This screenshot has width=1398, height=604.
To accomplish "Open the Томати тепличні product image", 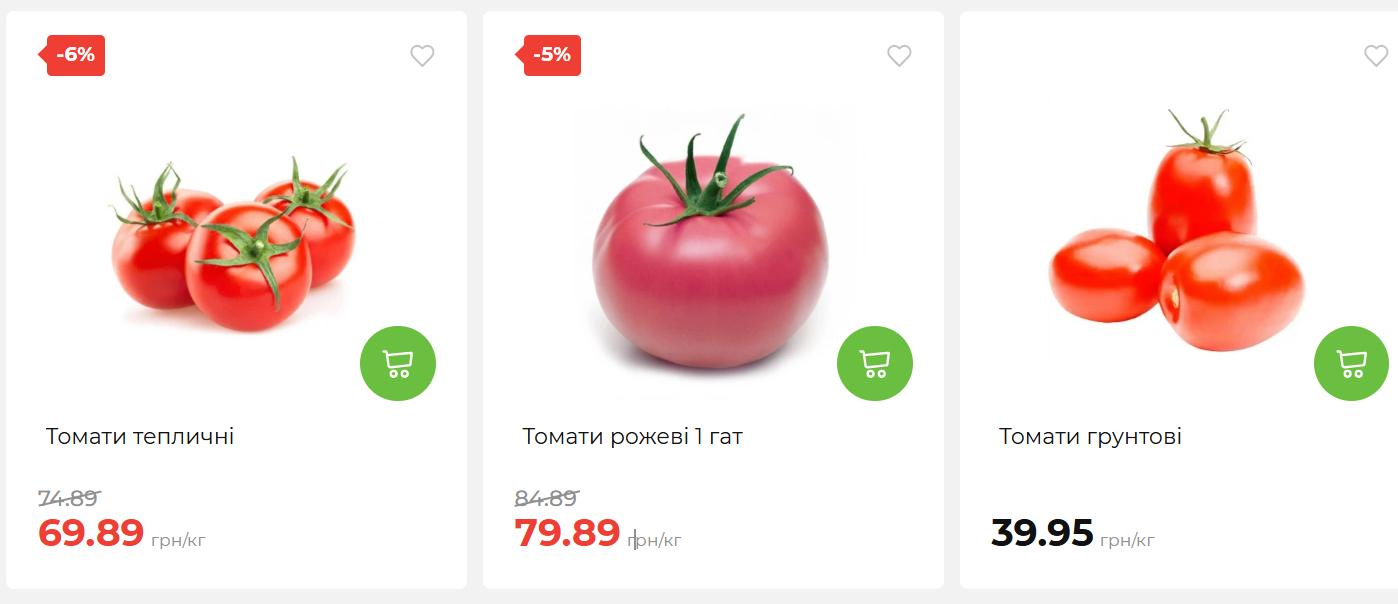I will click(x=233, y=243).
